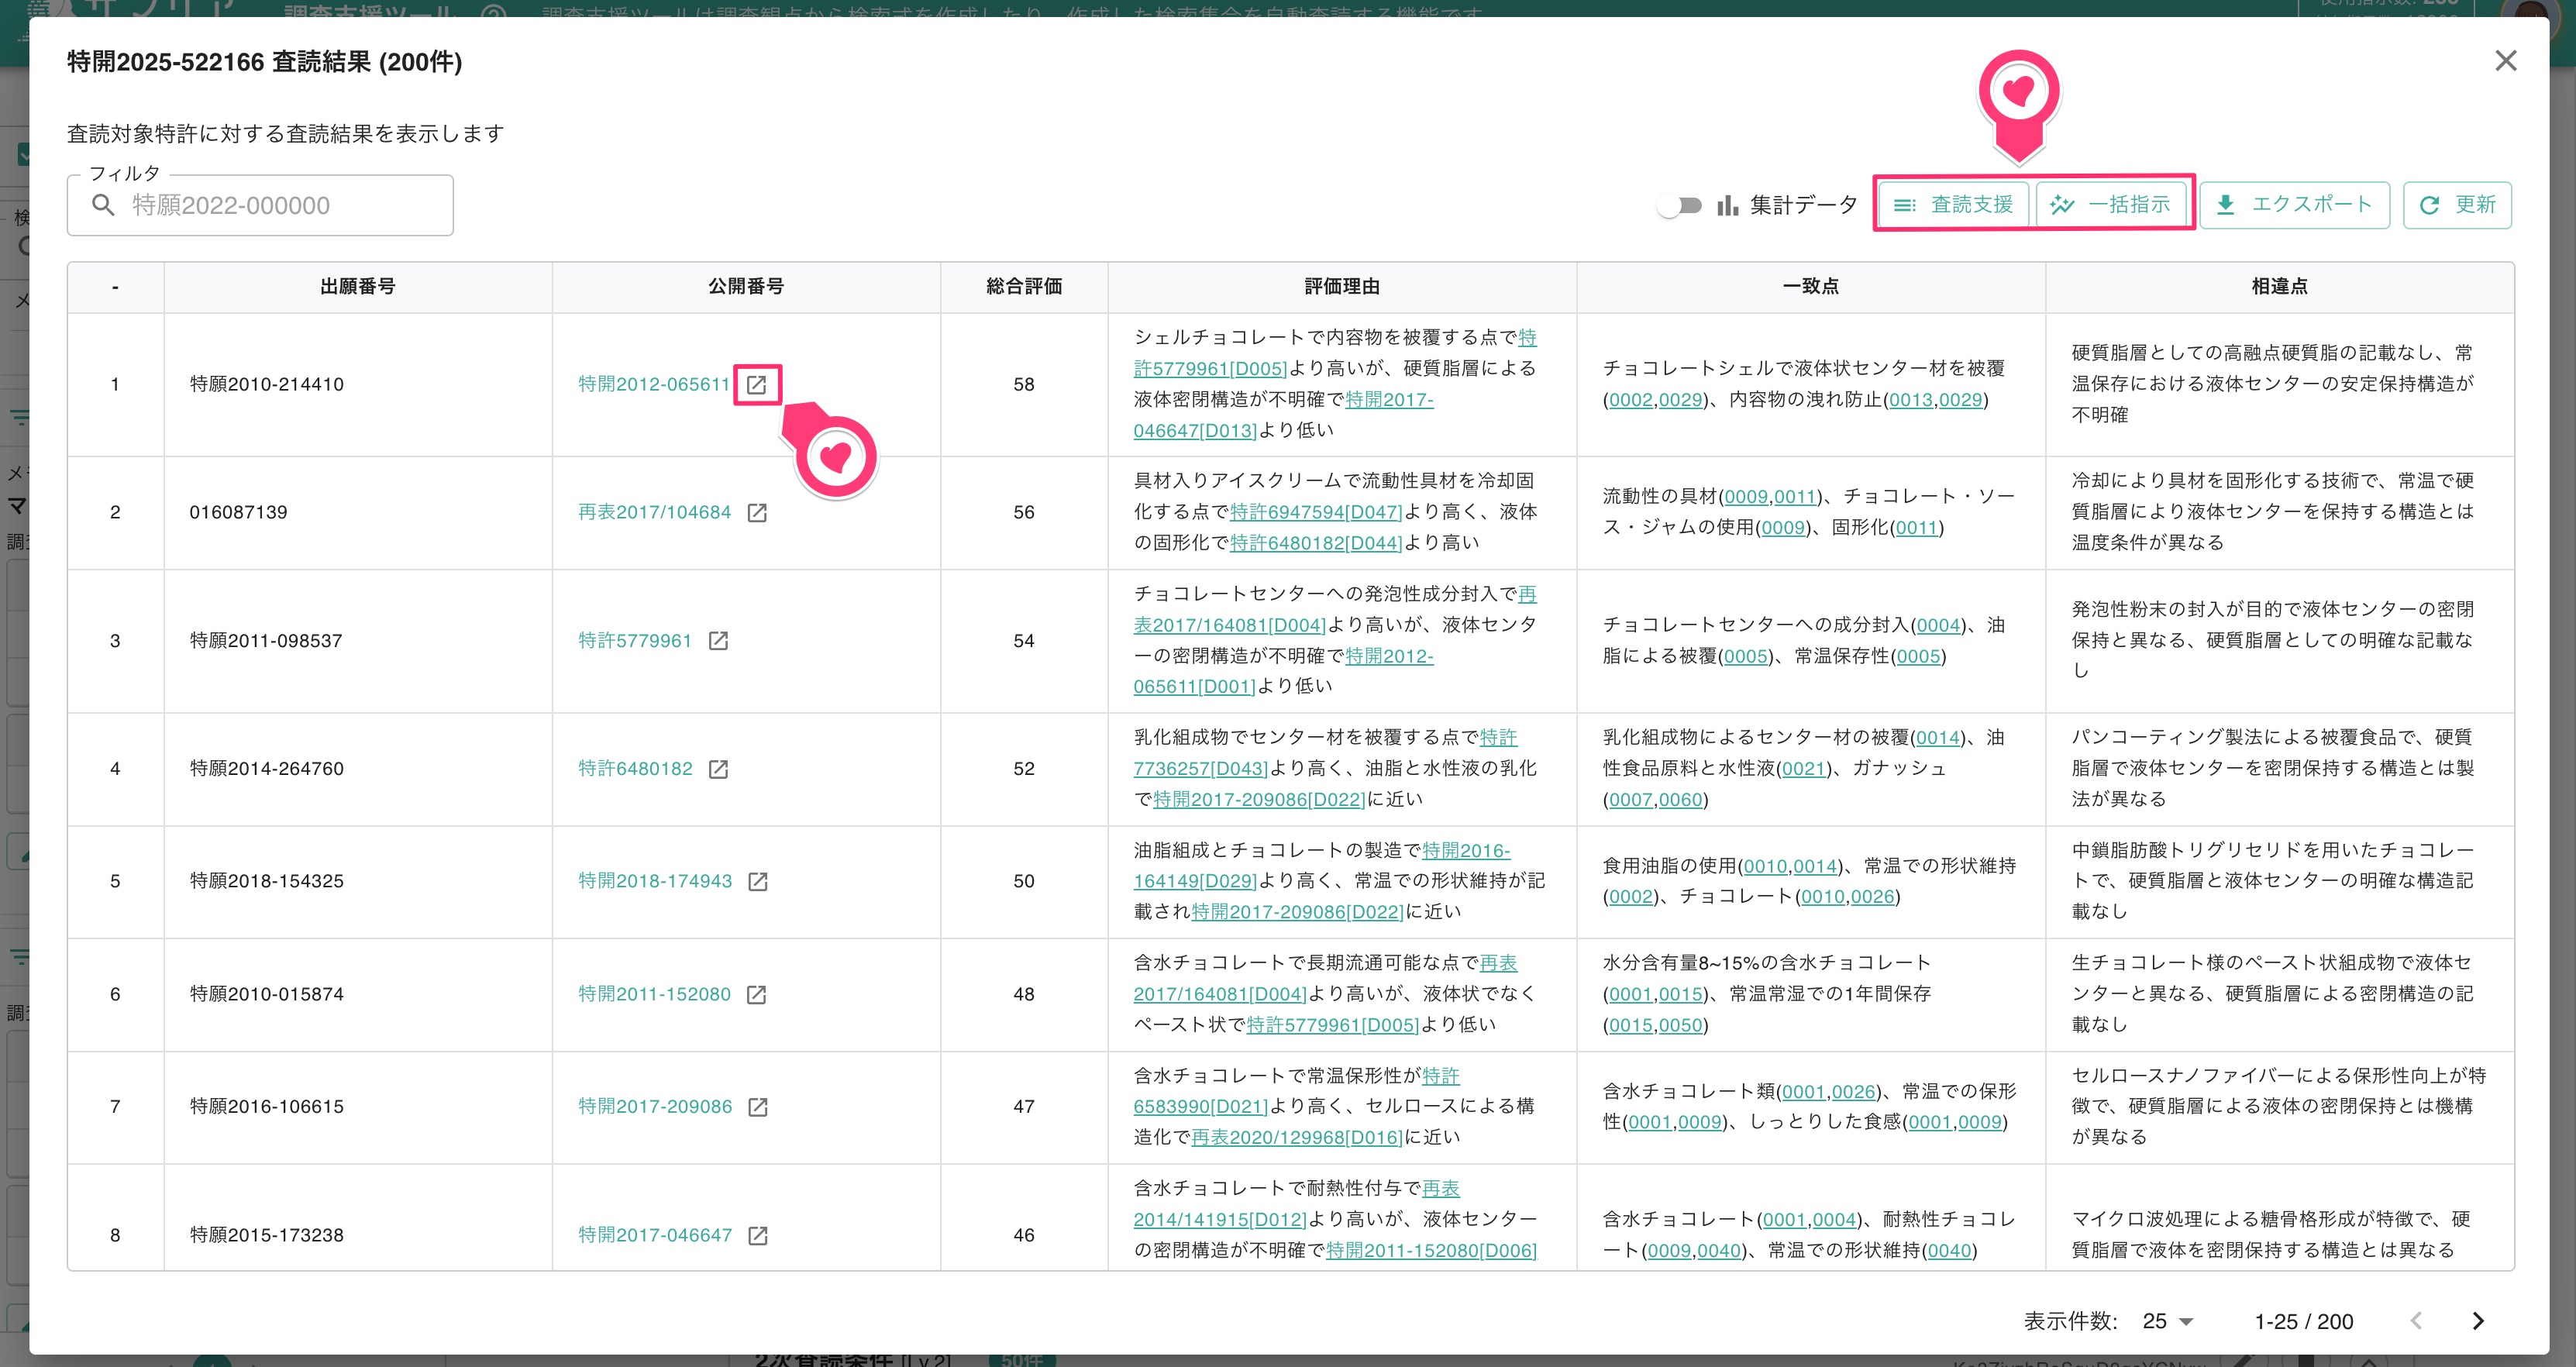The height and width of the screenshot is (1367, 2576).
Task: Click the search magnifier icon in filter
Action: click(103, 205)
